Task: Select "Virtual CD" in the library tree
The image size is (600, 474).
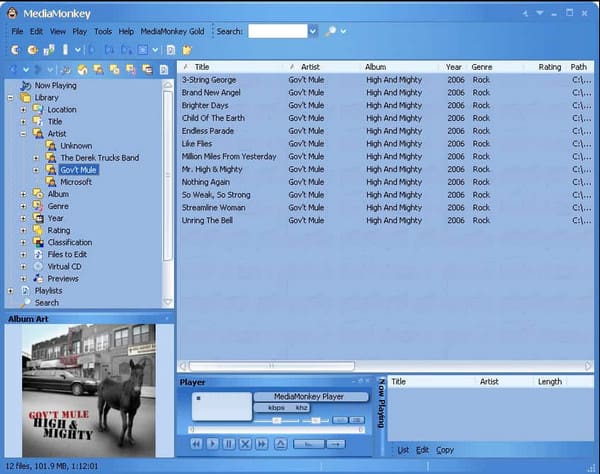Action: pyautogui.click(x=64, y=267)
